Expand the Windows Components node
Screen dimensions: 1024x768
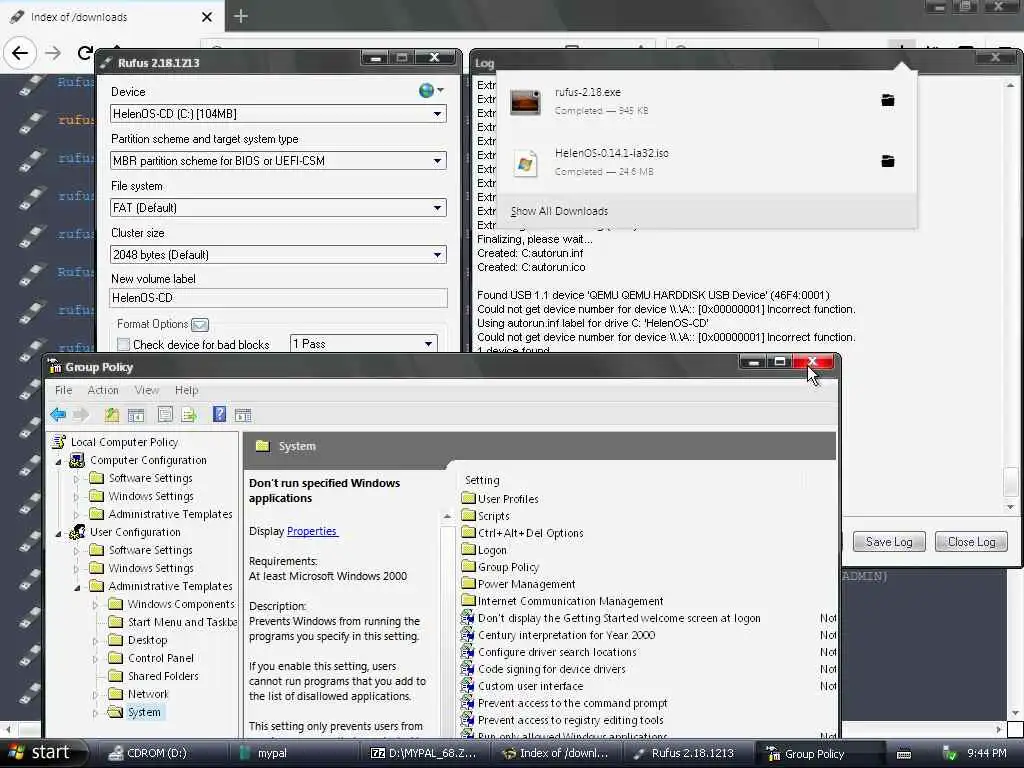pos(96,605)
